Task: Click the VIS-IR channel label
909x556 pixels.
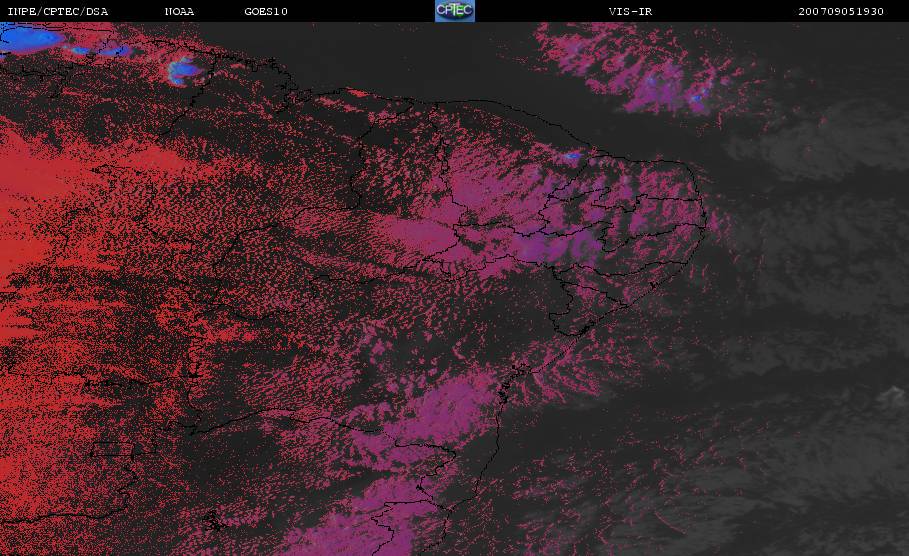Action: pos(630,12)
